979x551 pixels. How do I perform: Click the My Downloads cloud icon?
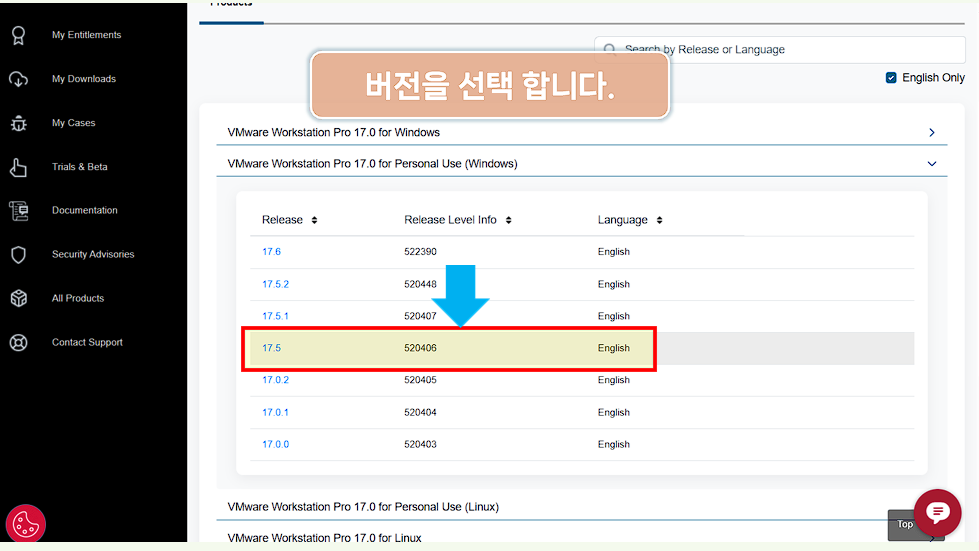(19, 79)
